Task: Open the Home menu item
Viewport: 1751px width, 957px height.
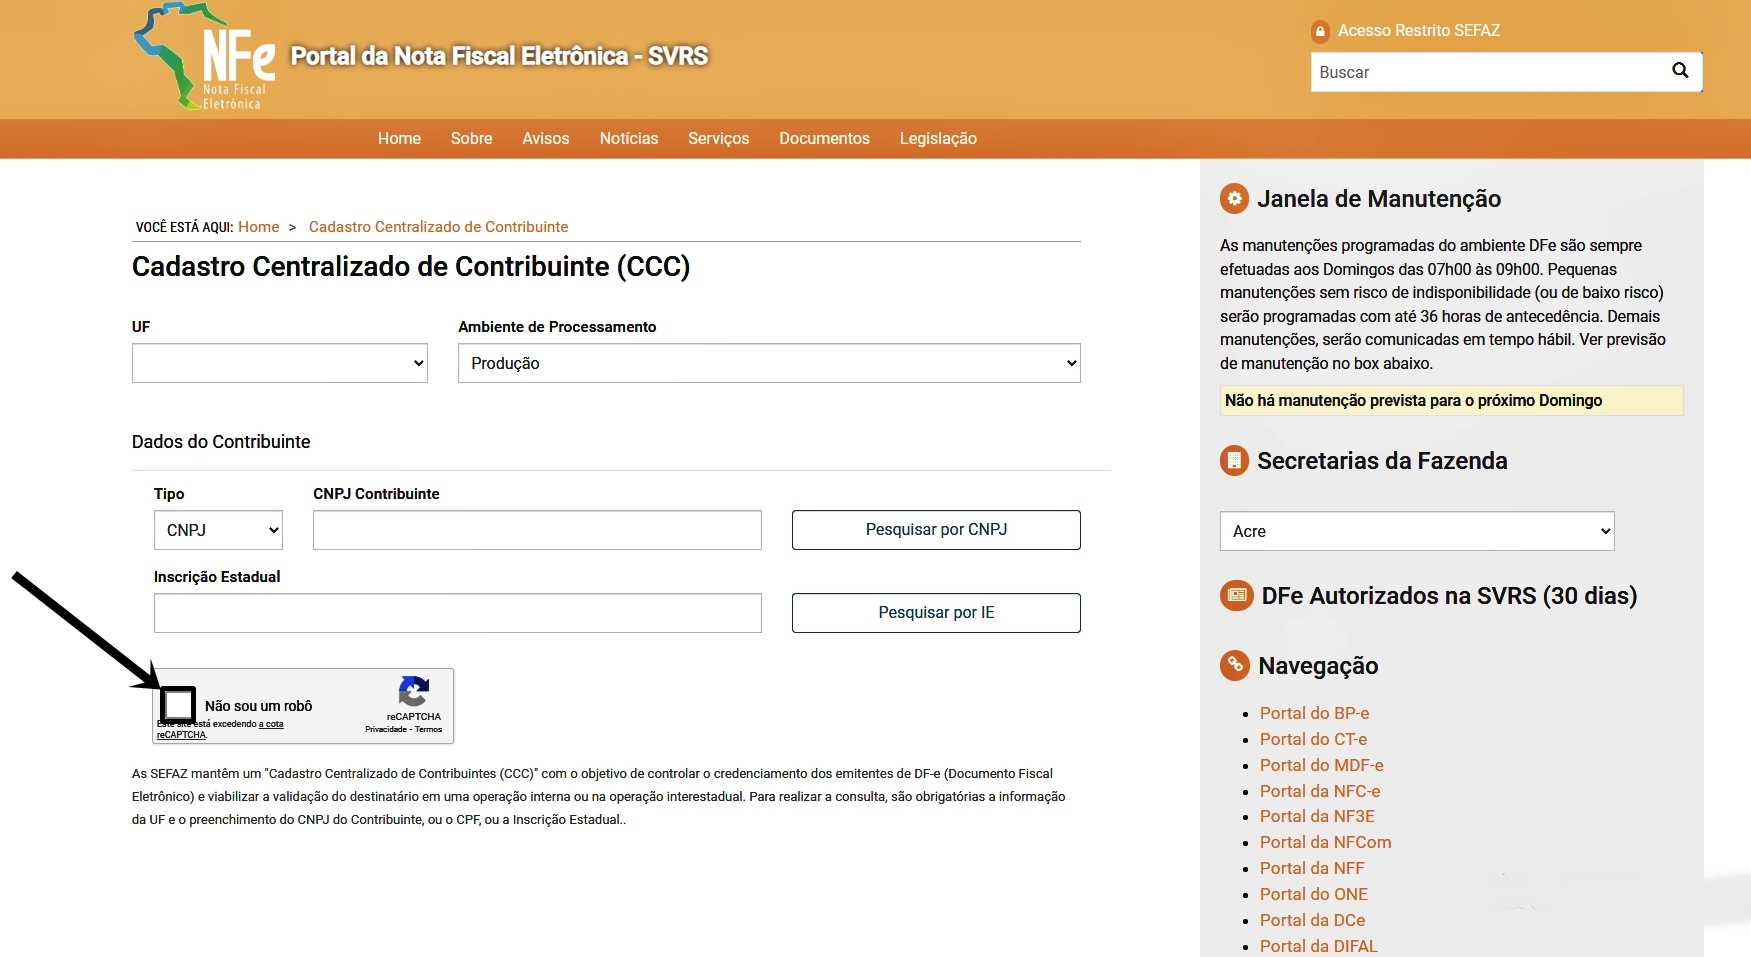Action: (x=399, y=138)
